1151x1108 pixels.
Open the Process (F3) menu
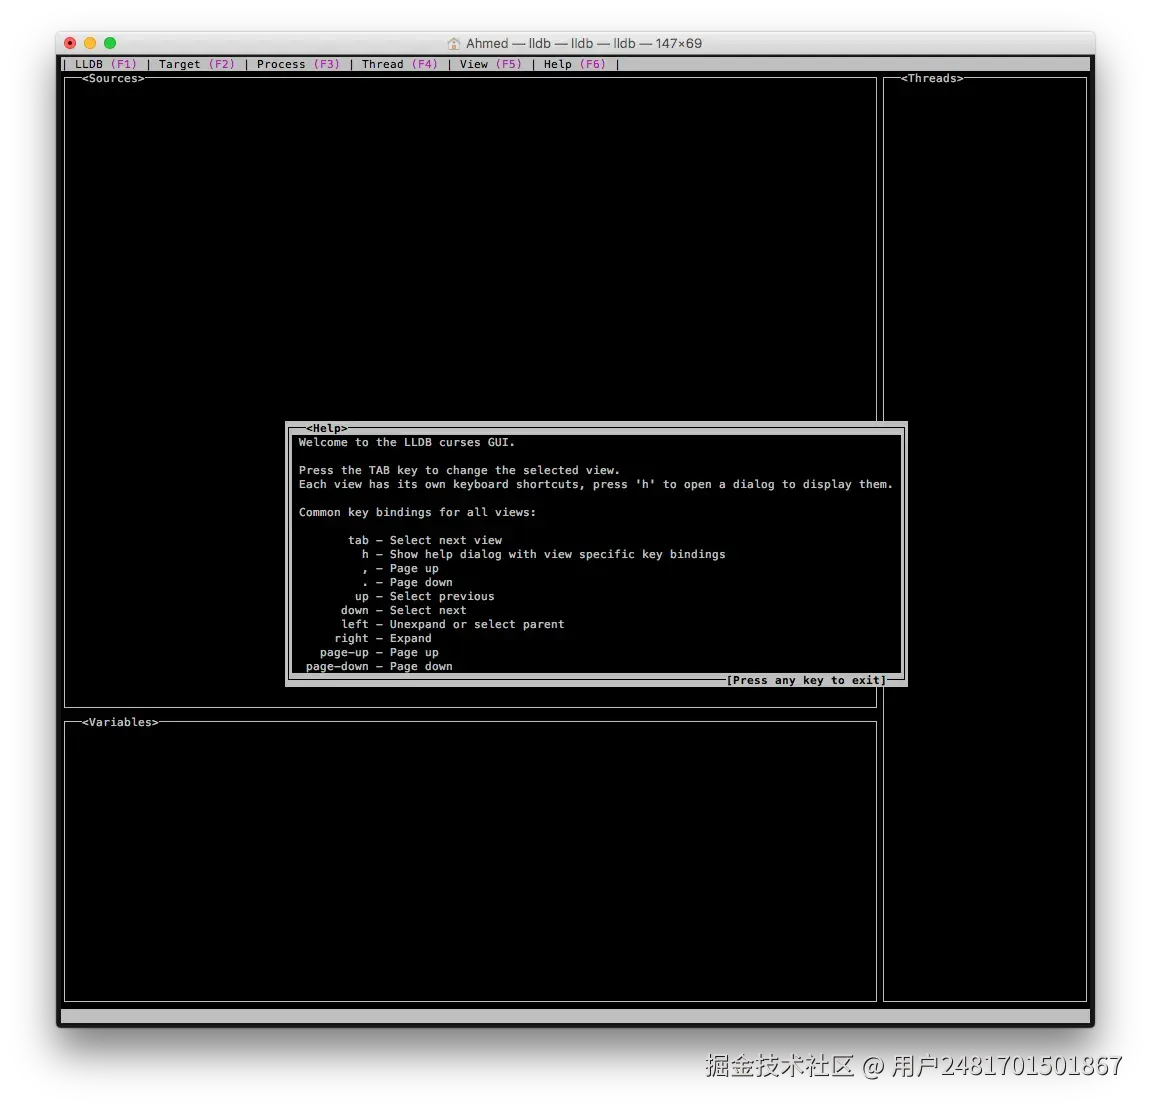coord(298,64)
